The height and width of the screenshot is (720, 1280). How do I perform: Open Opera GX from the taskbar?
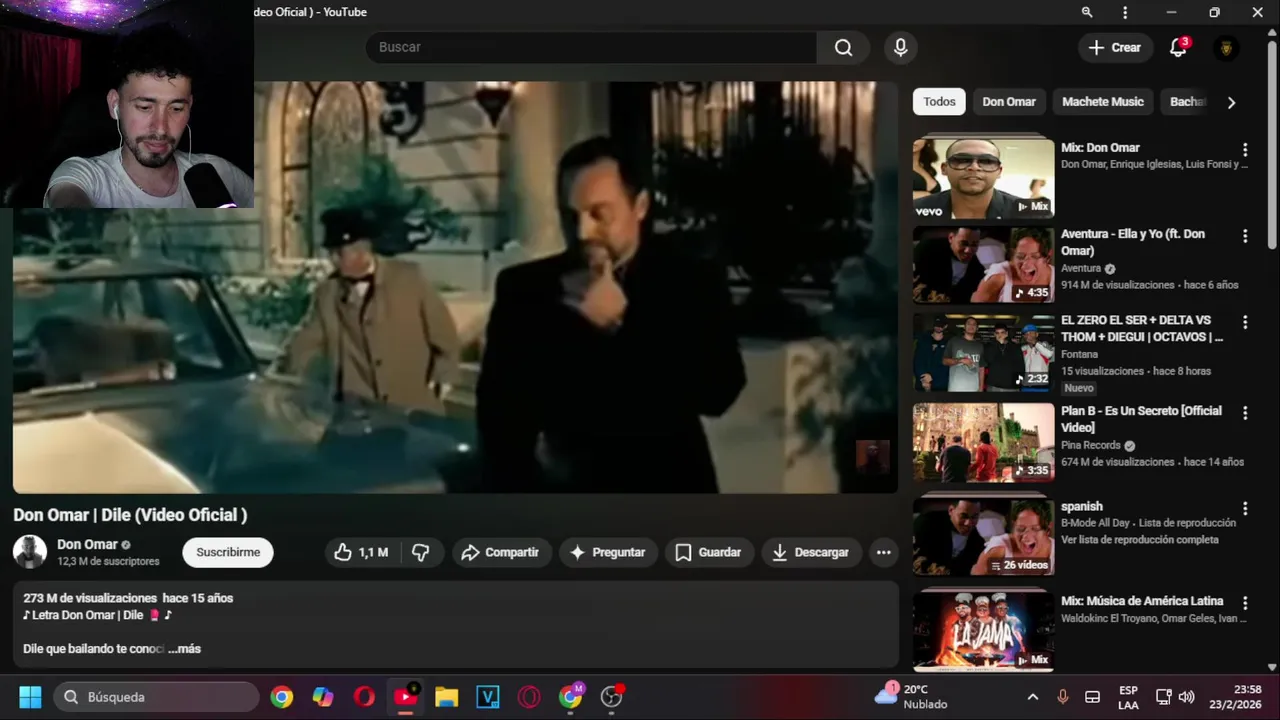[x=528, y=697]
